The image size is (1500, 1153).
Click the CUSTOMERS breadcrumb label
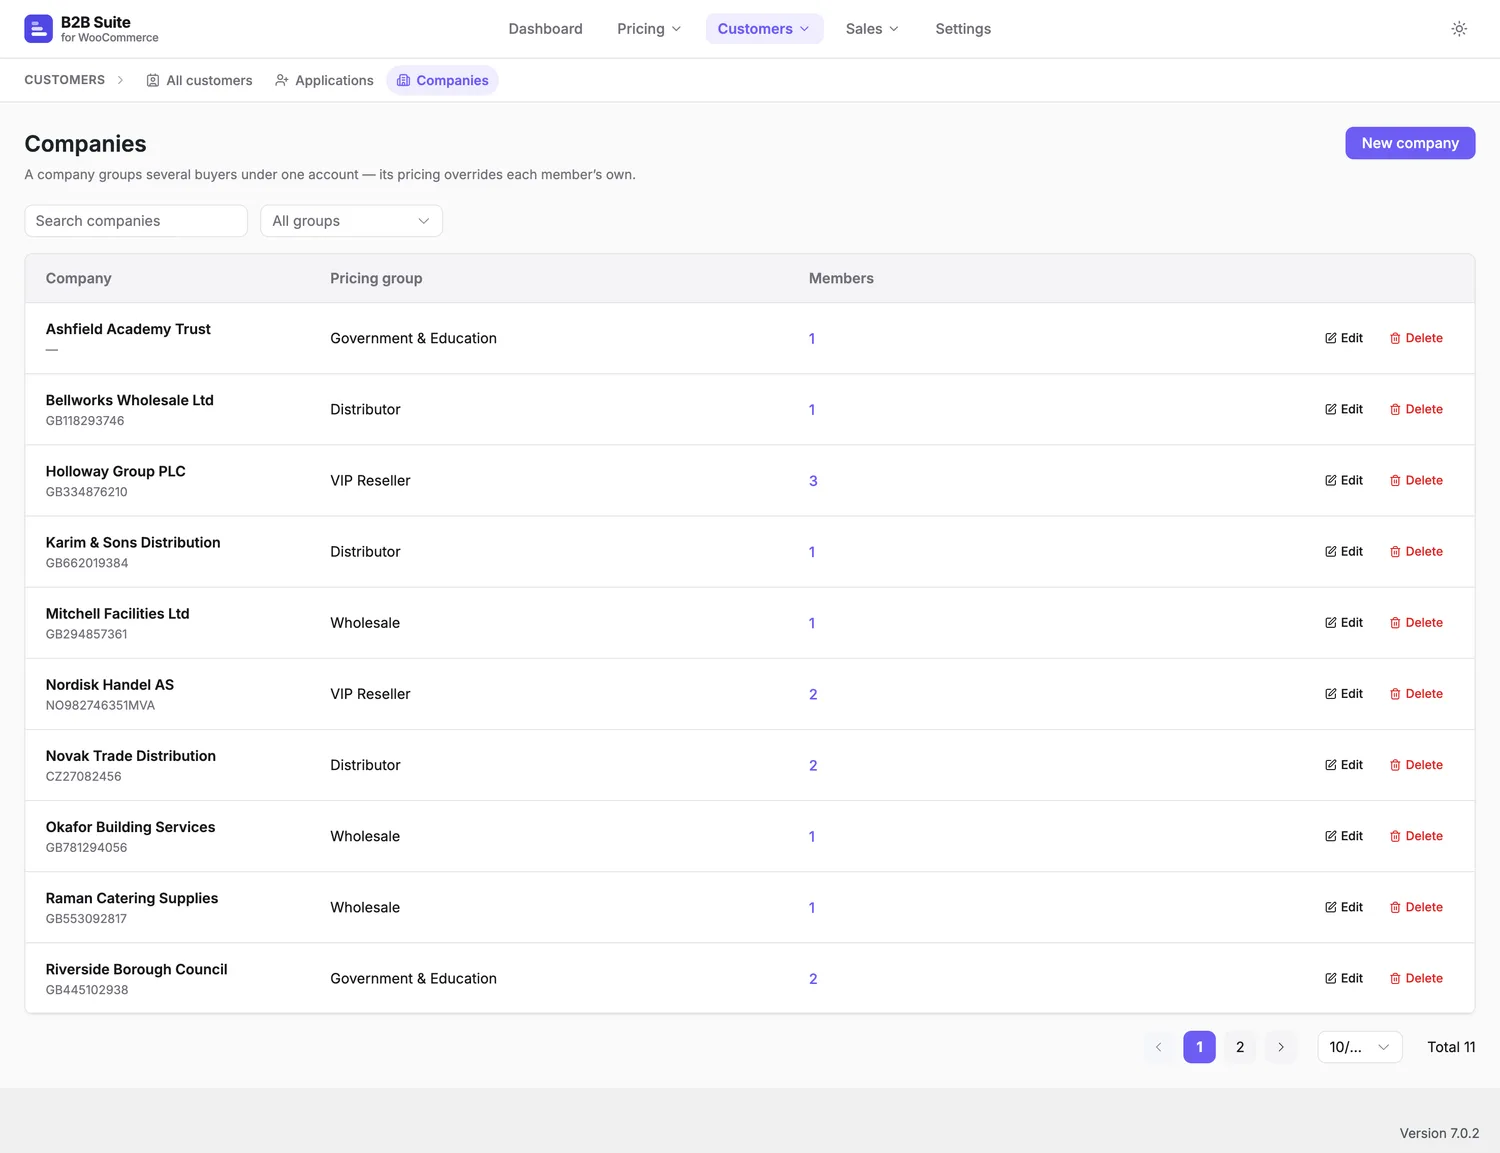[65, 80]
